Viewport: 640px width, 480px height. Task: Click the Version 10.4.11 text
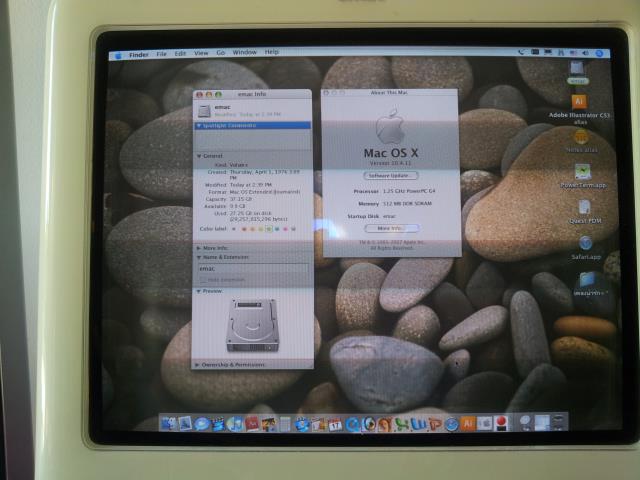click(x=390, y=163)
